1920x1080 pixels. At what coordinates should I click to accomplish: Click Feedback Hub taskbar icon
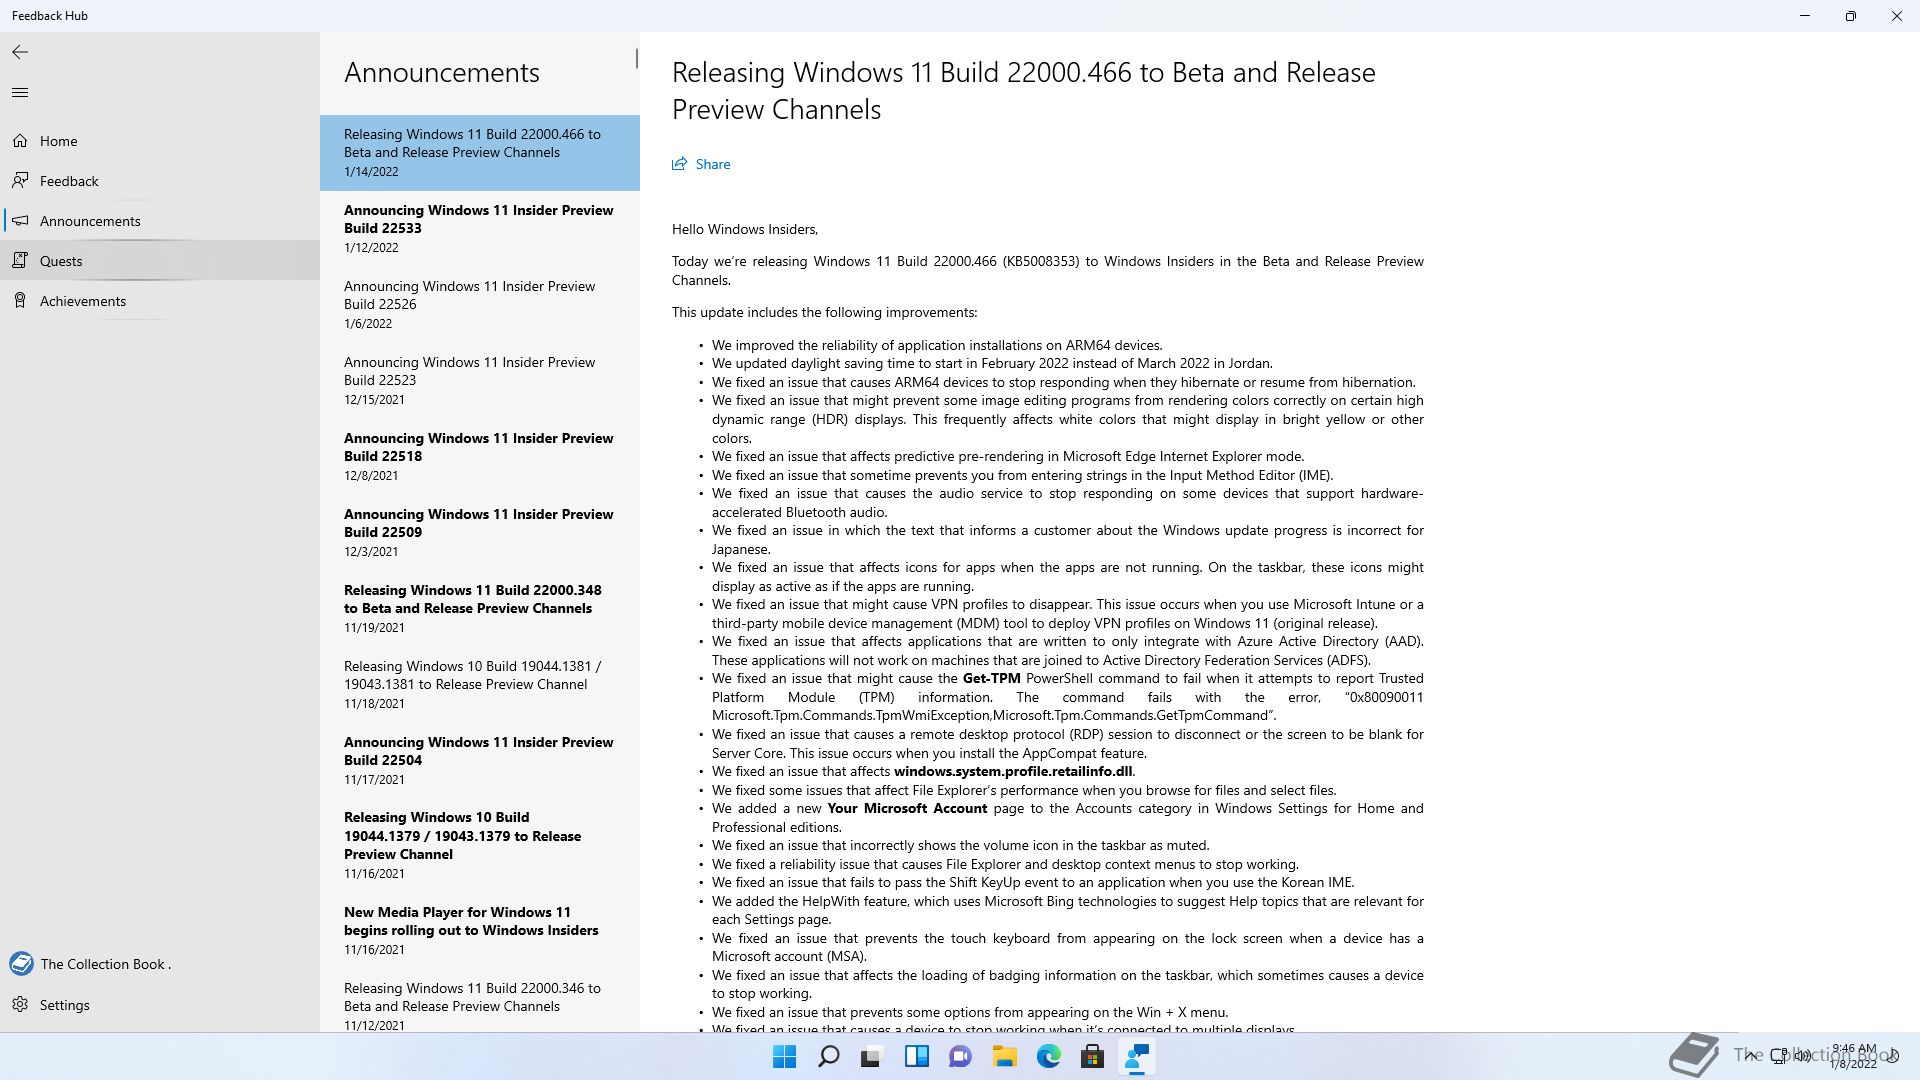tap(1136, 1057)
